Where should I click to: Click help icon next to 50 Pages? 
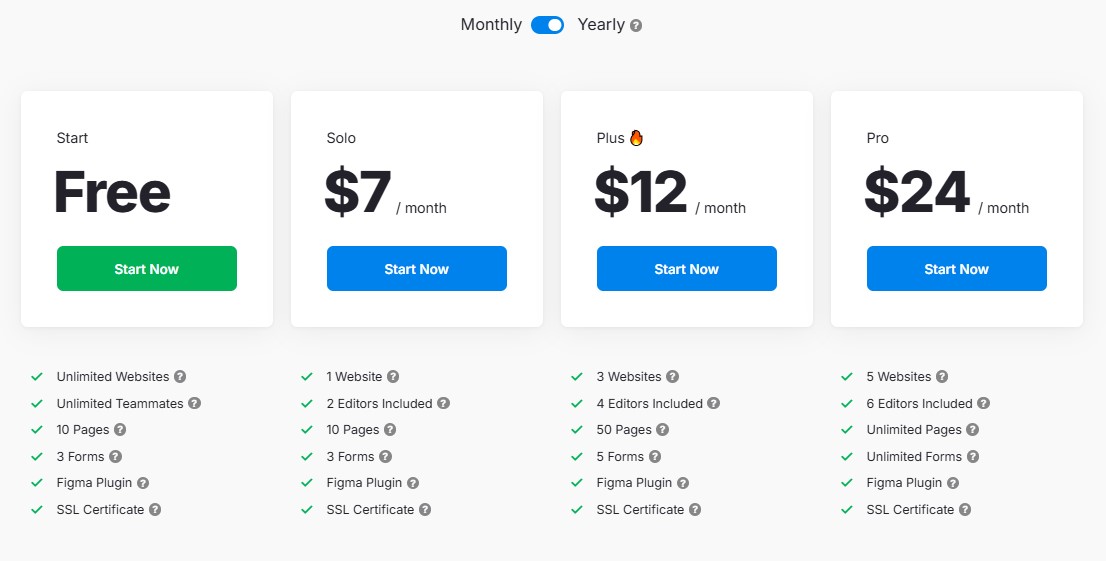(663, 430)
